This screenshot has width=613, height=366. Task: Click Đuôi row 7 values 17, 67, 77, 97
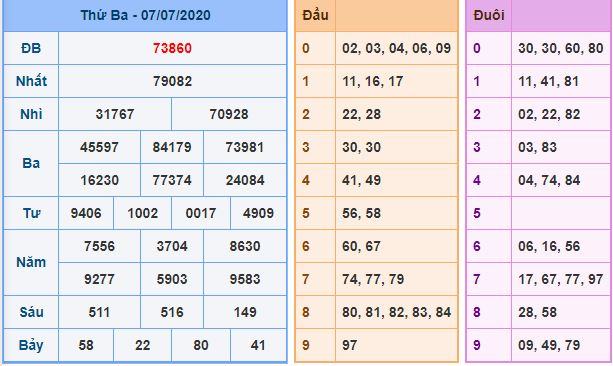561,279
